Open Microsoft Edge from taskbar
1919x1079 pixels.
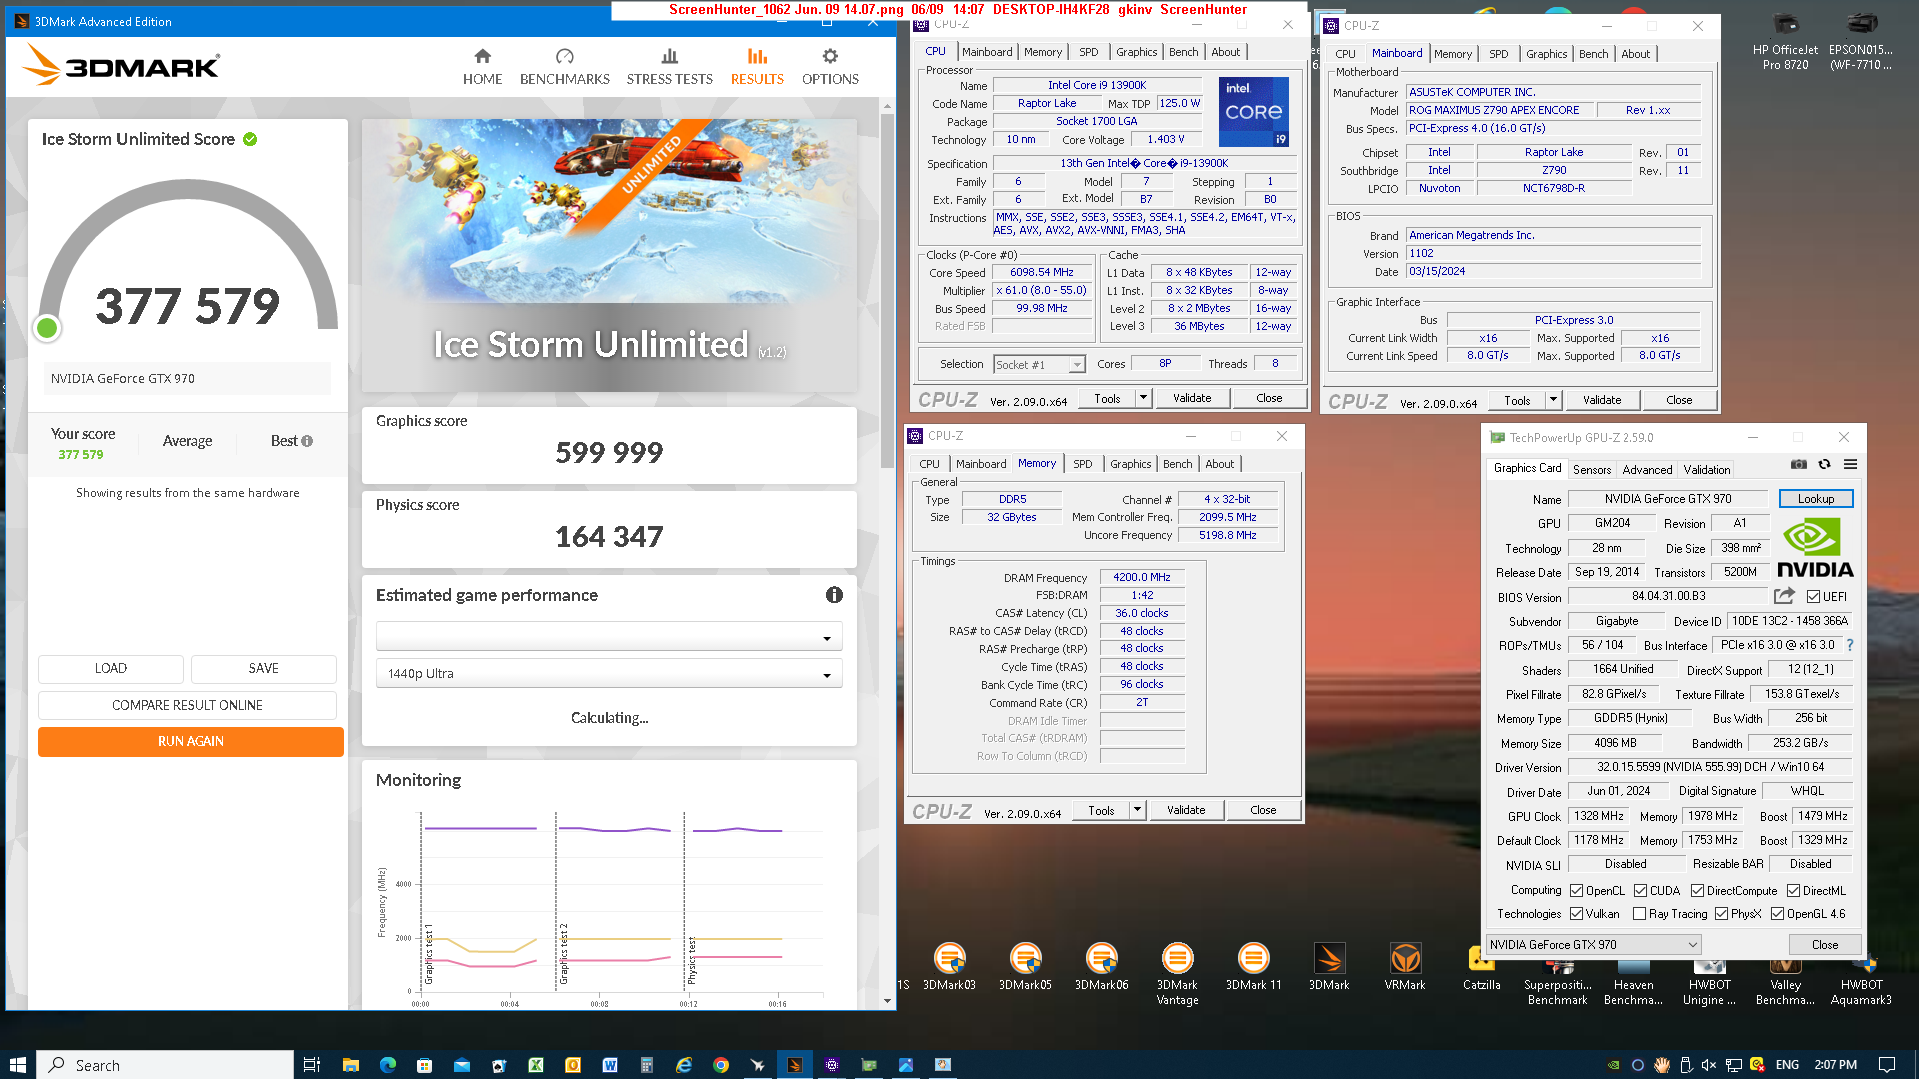[387, 1065]
